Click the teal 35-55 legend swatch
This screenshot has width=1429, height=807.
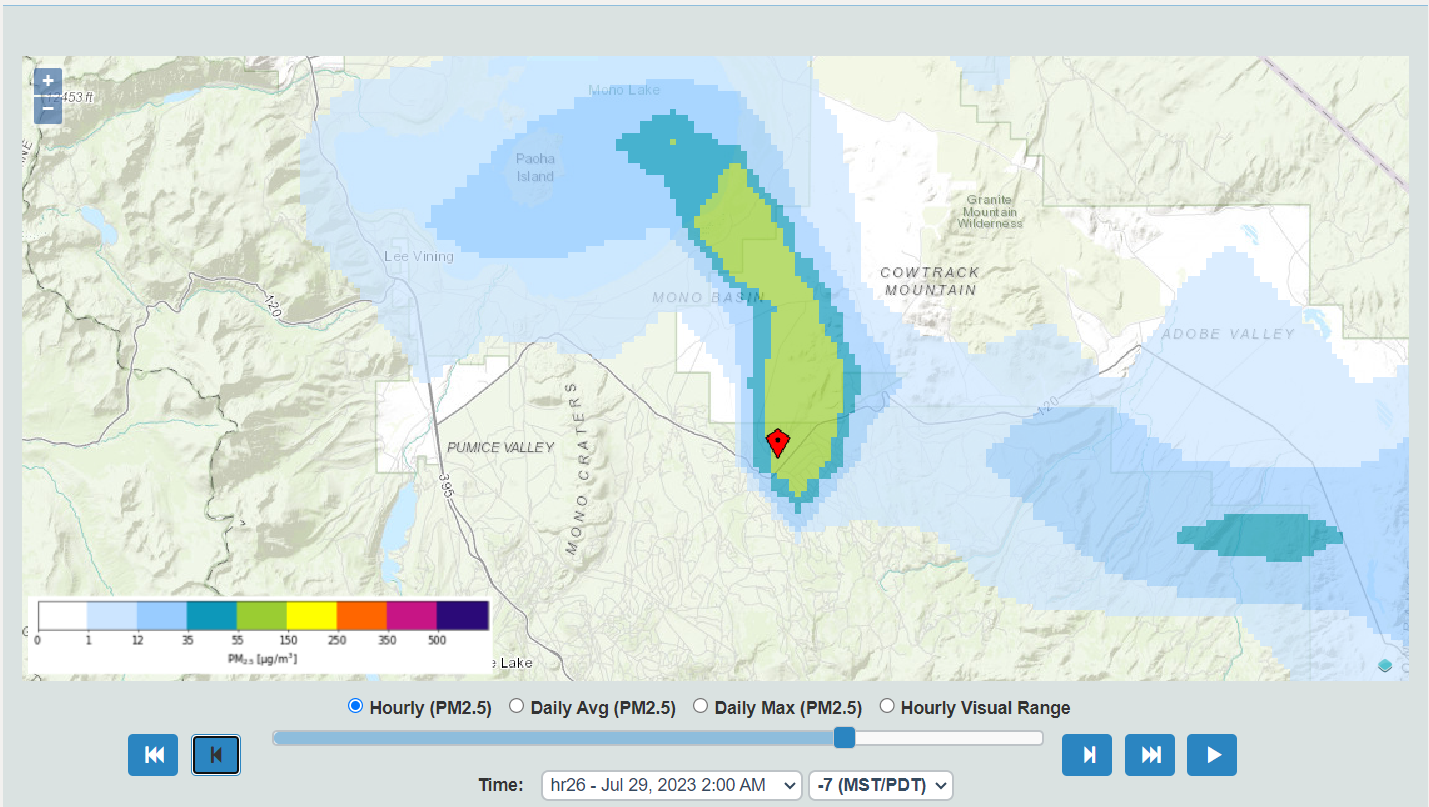tap(211, 614)
